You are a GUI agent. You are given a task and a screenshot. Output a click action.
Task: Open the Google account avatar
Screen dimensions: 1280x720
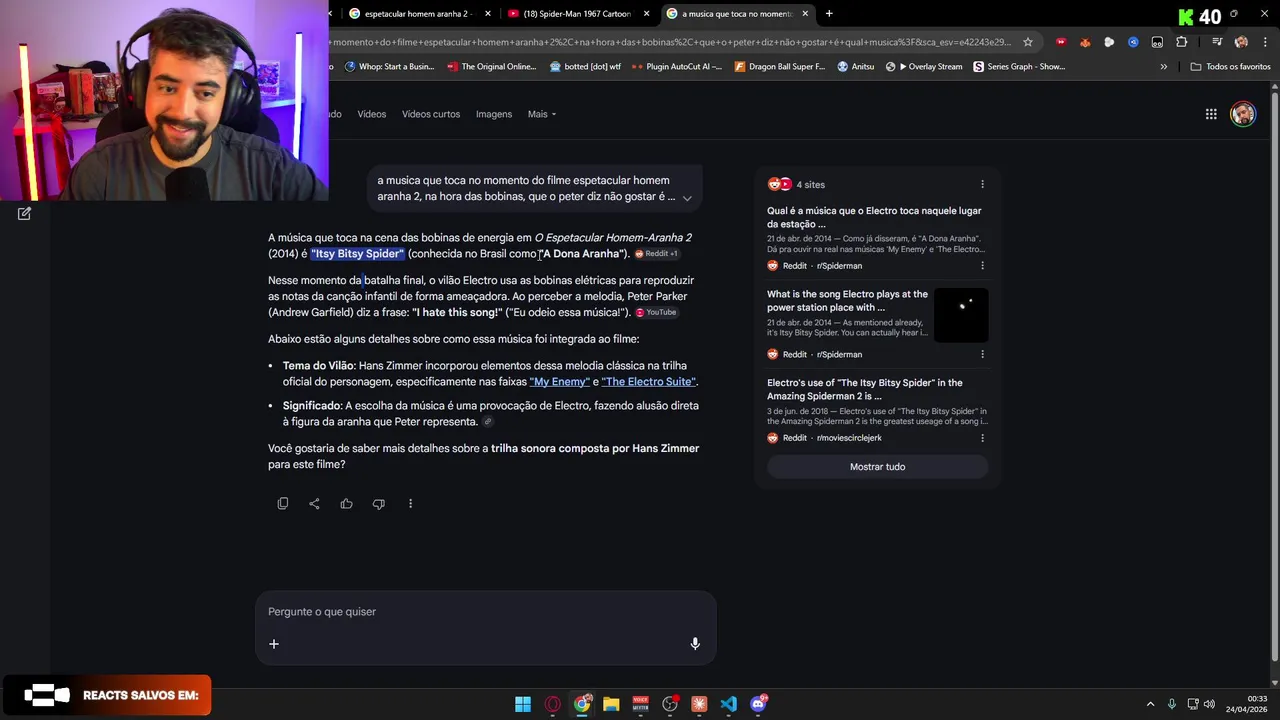pyautogui.click(x=1243, y=114)
